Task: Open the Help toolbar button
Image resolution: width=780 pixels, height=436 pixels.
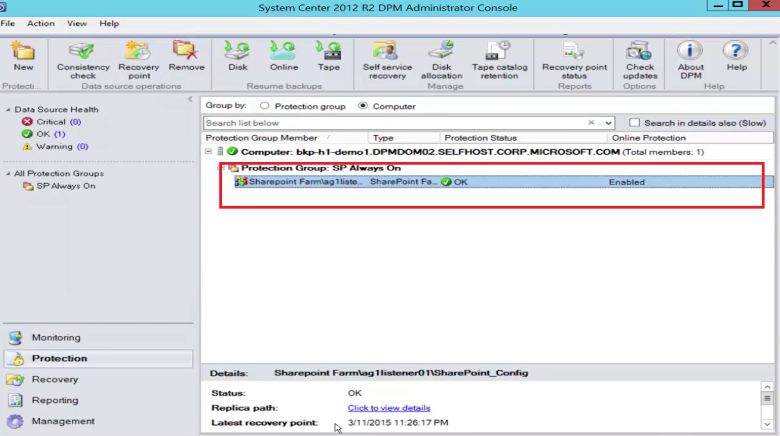Action: [736, 57]
